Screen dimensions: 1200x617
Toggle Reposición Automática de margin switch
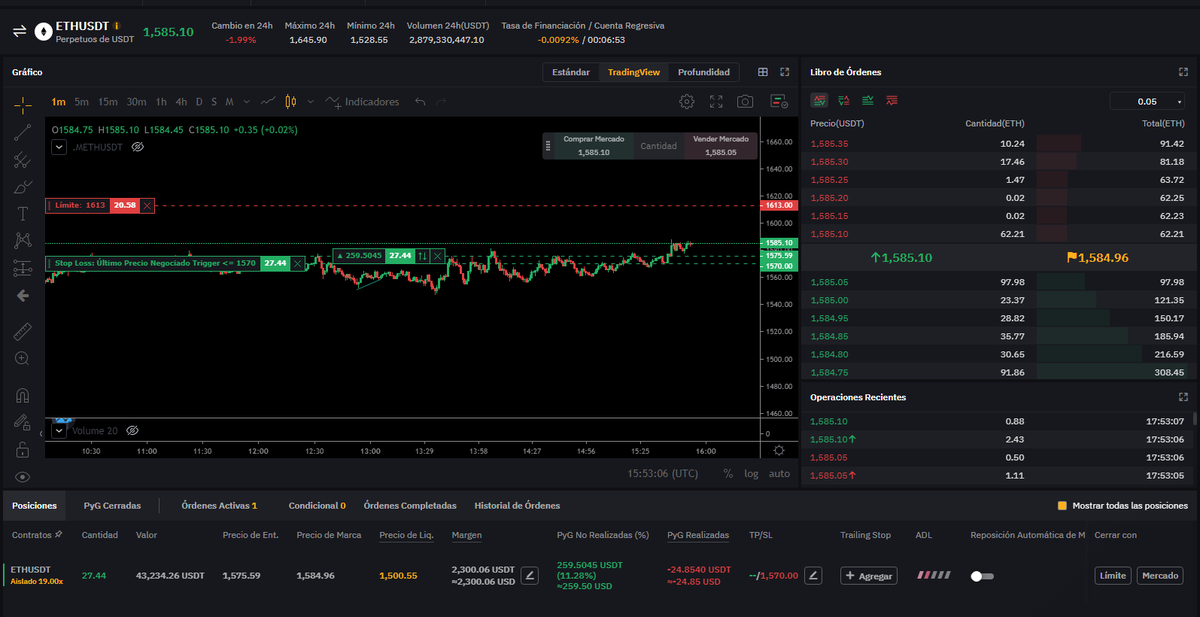(x=983, y=576)
